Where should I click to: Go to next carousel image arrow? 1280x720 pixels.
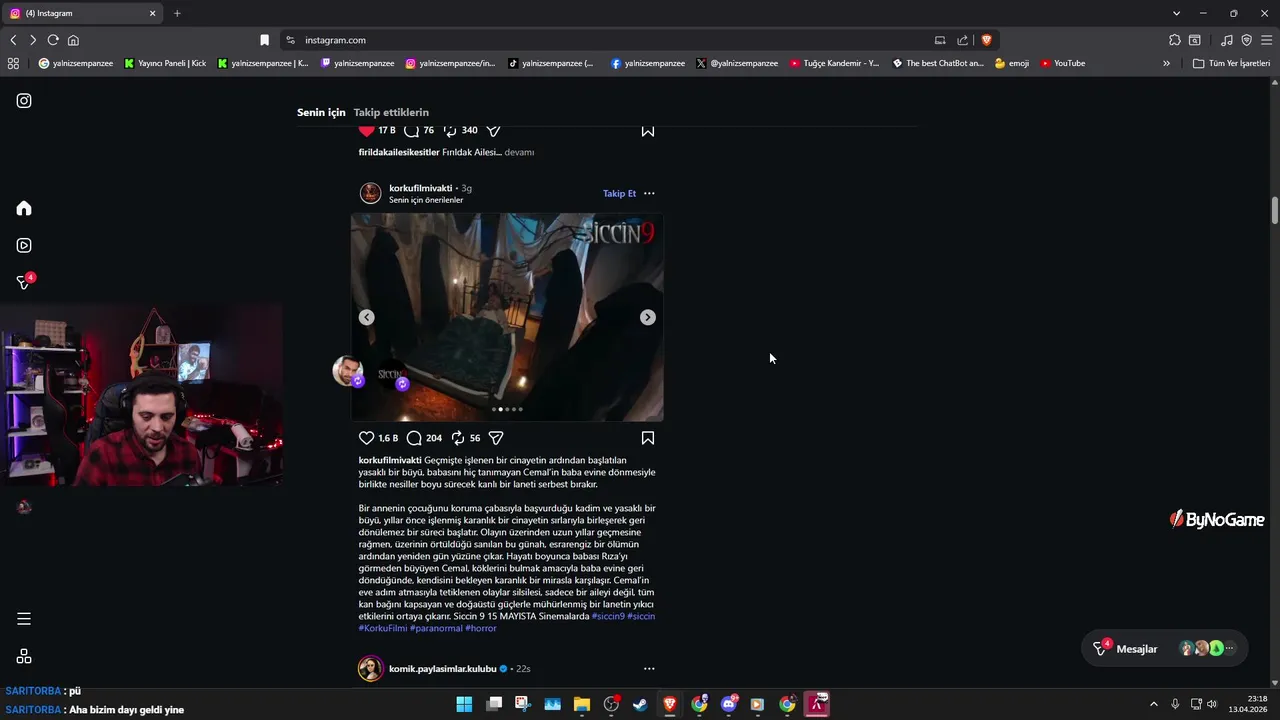click(x=648, y=317)
